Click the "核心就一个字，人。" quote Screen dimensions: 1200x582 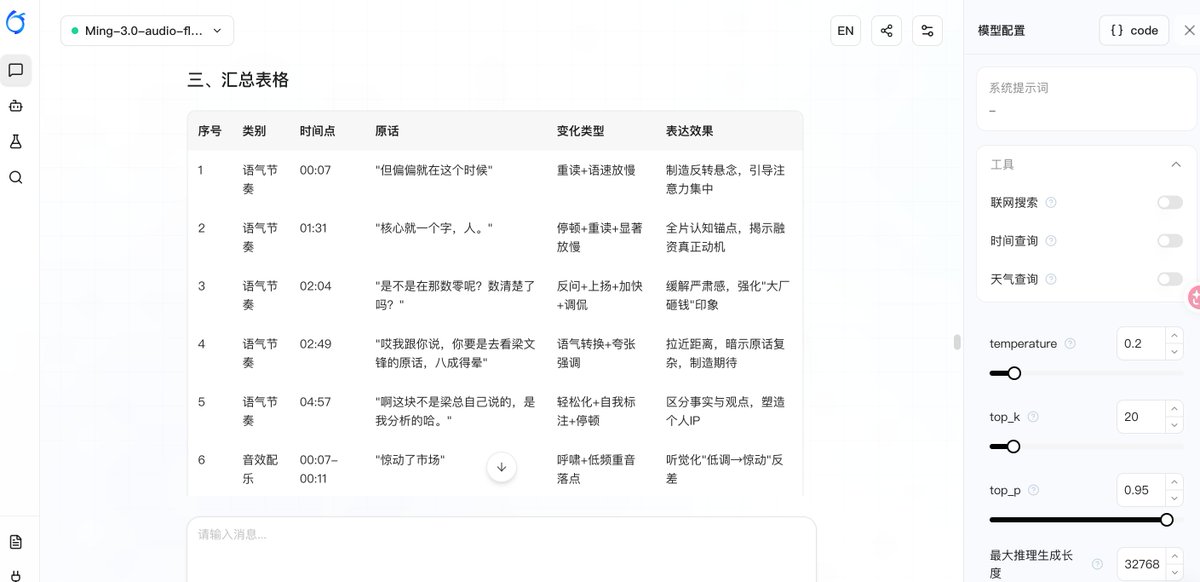tap(434, 228)
